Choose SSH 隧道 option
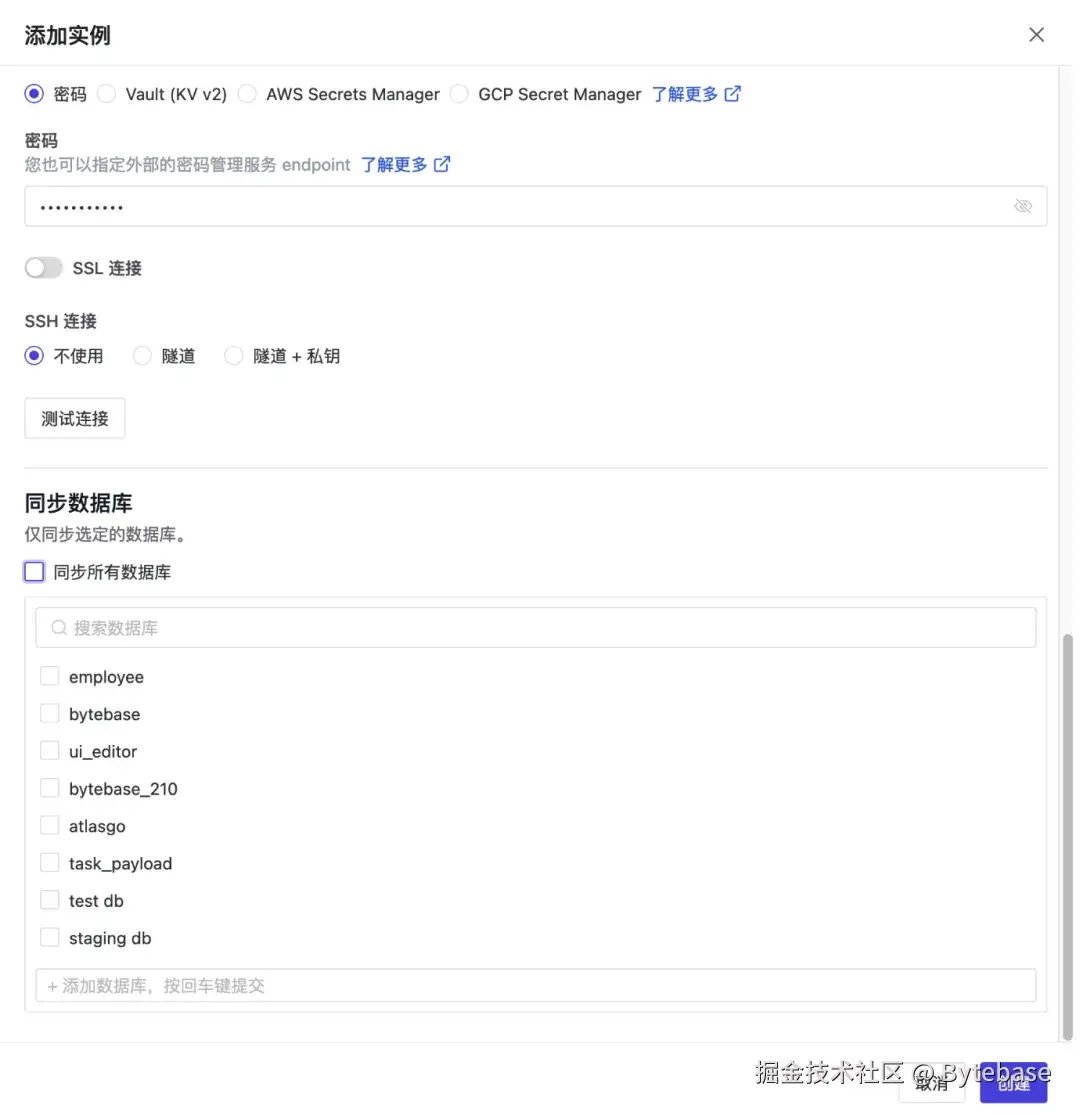The height and width of the screenshot is (1116, 1080). (x=142, y=356)
